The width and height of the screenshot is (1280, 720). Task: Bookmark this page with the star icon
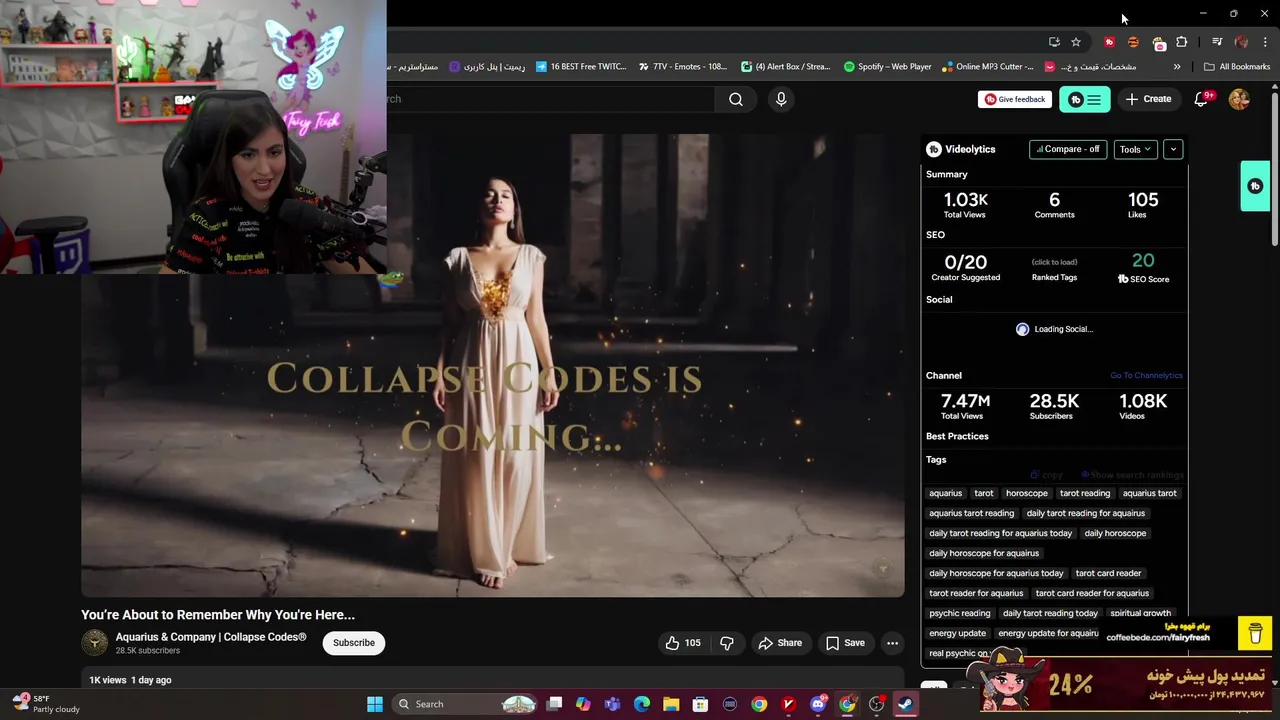[1076, 42]
